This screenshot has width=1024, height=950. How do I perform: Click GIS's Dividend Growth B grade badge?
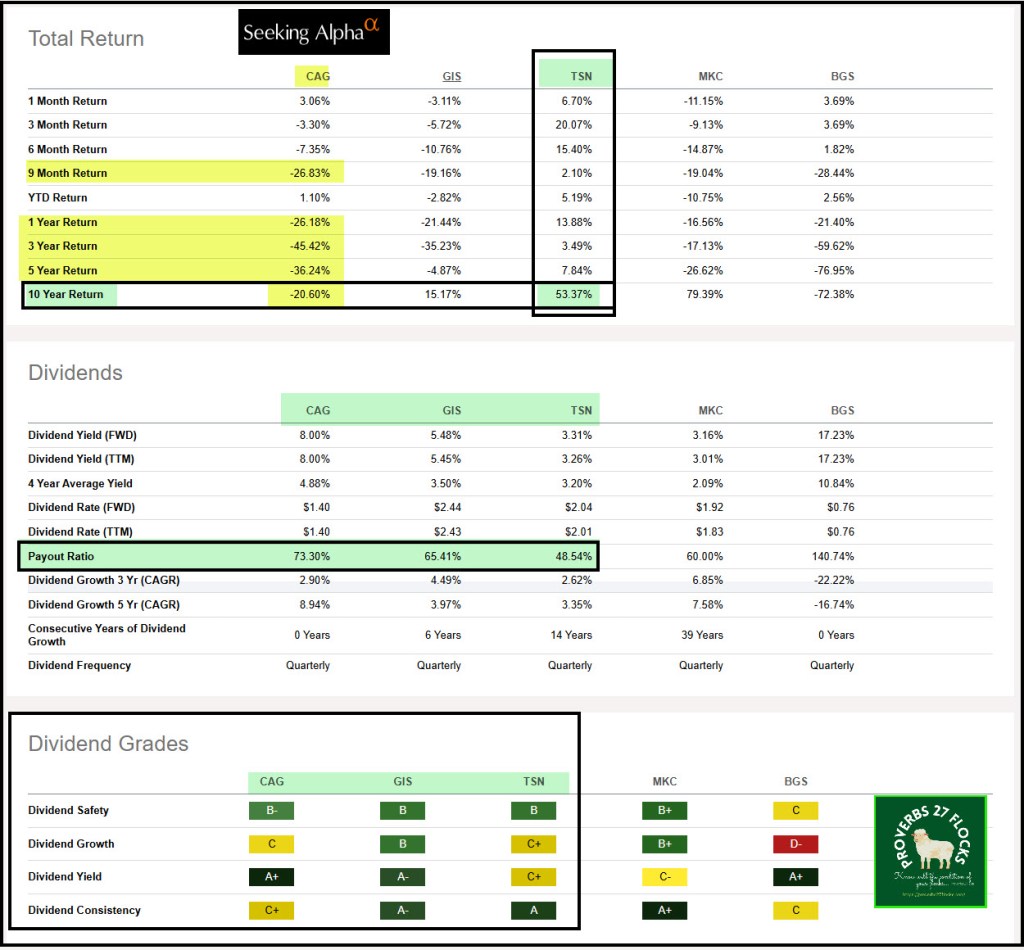[402, 844]
